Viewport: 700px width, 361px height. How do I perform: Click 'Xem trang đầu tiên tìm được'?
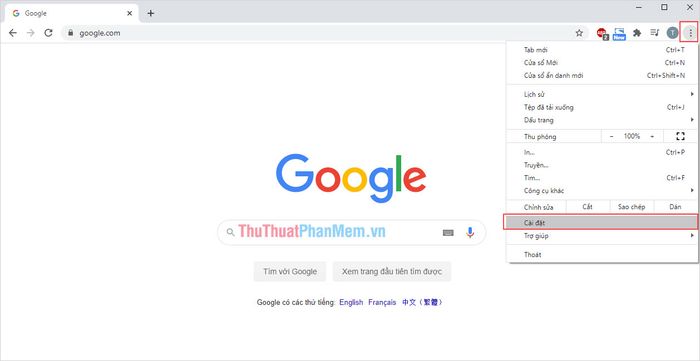click(392, 271)
